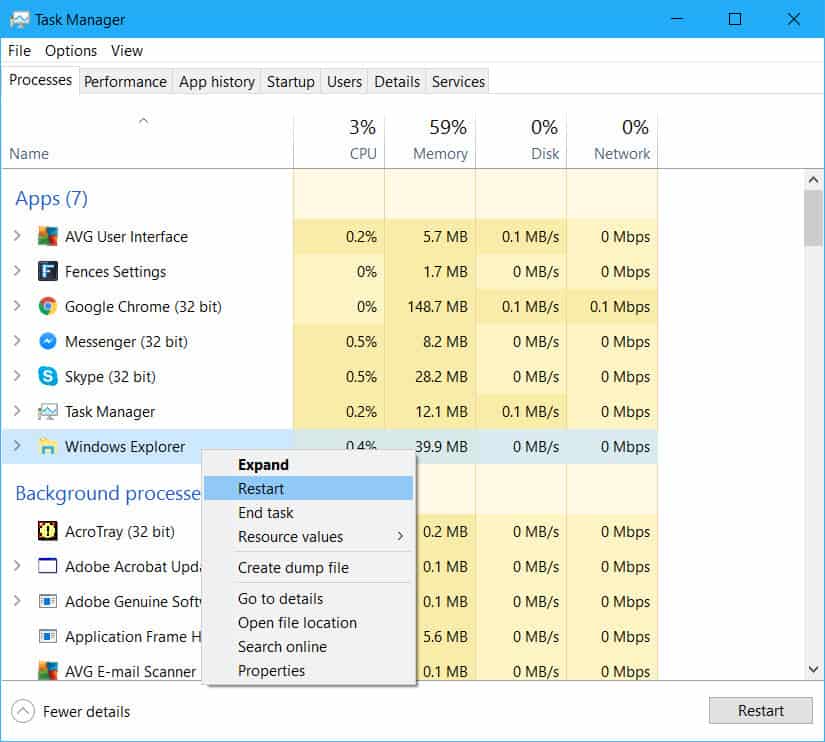
Task: Select the Fences Settings app icon
Action: click(48, 271)
